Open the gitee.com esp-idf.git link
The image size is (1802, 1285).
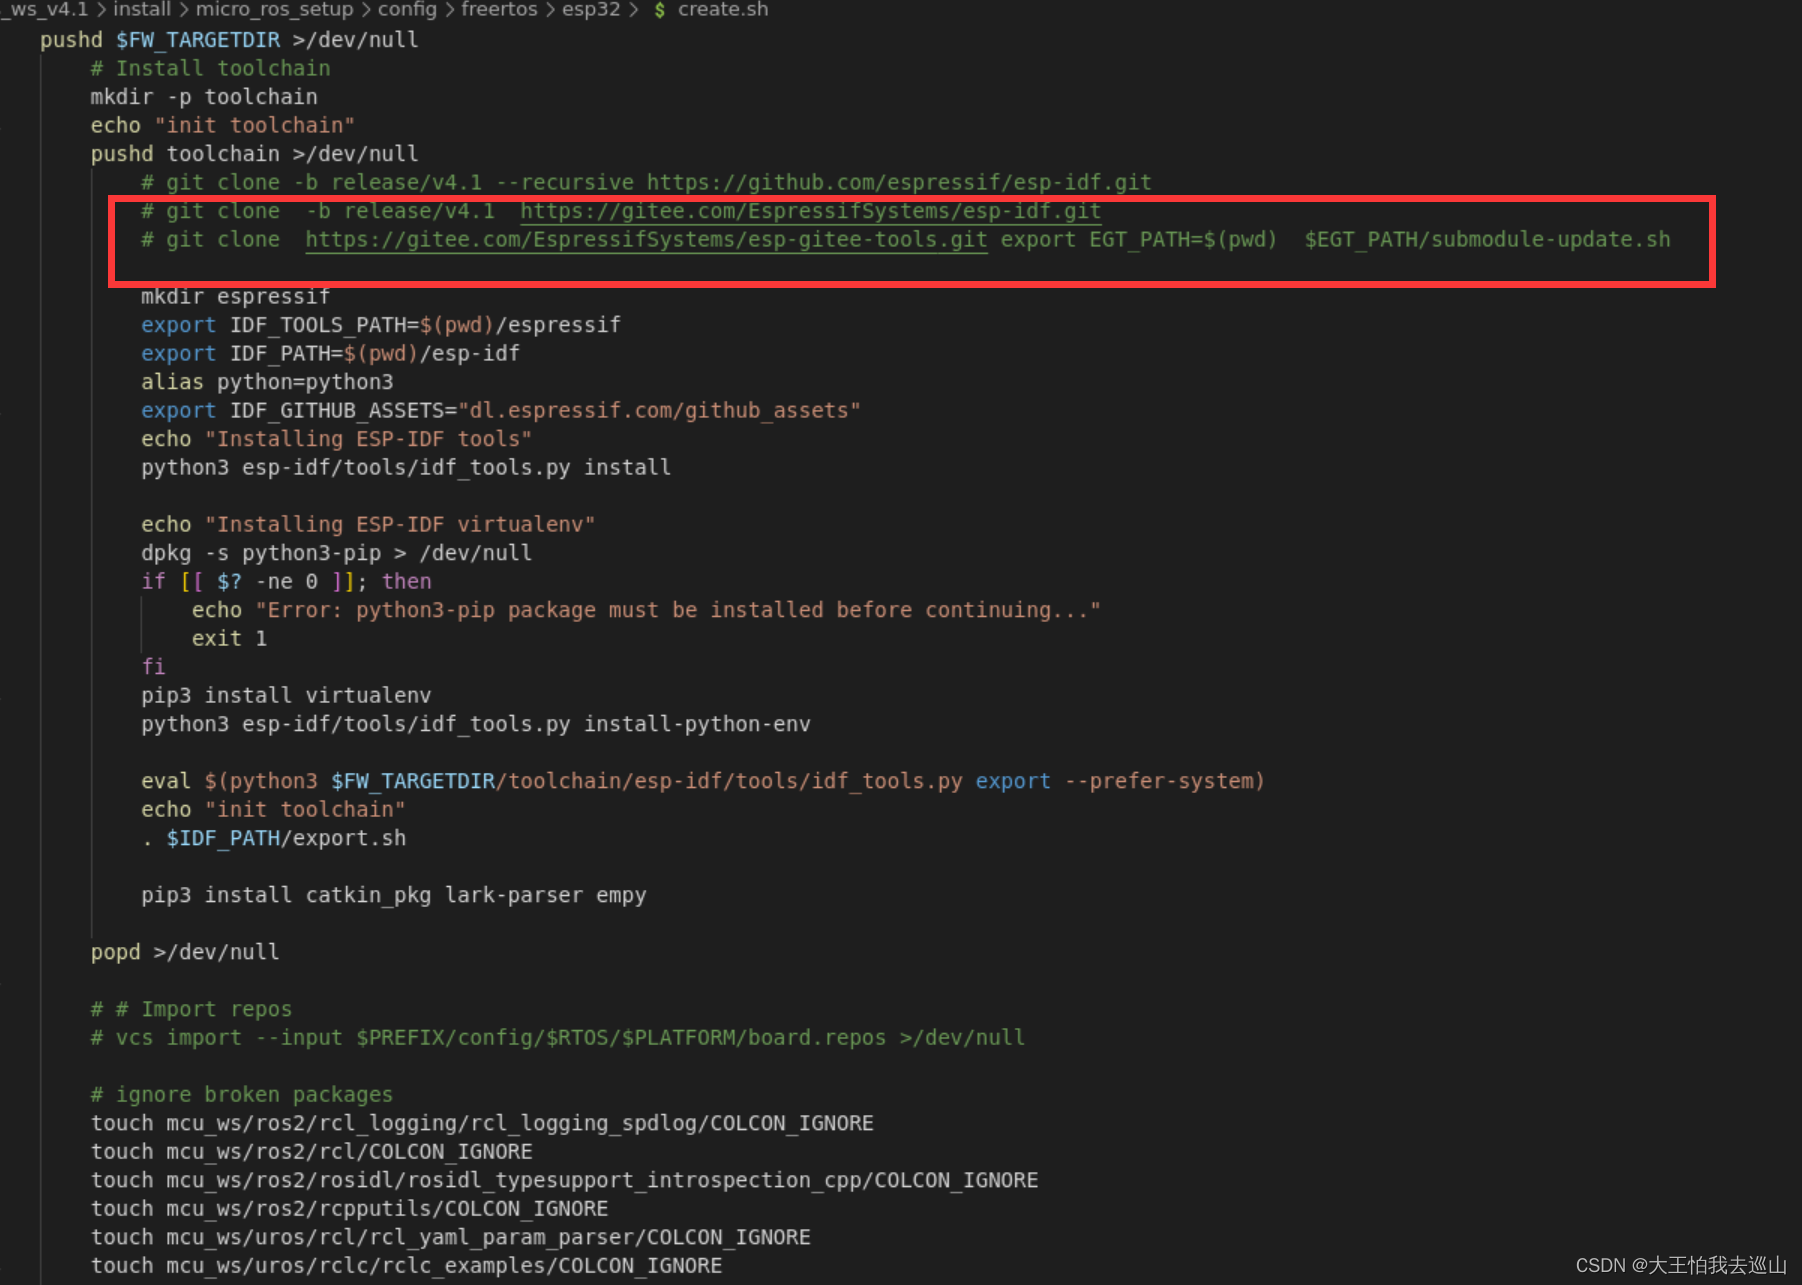pos(810,211)
